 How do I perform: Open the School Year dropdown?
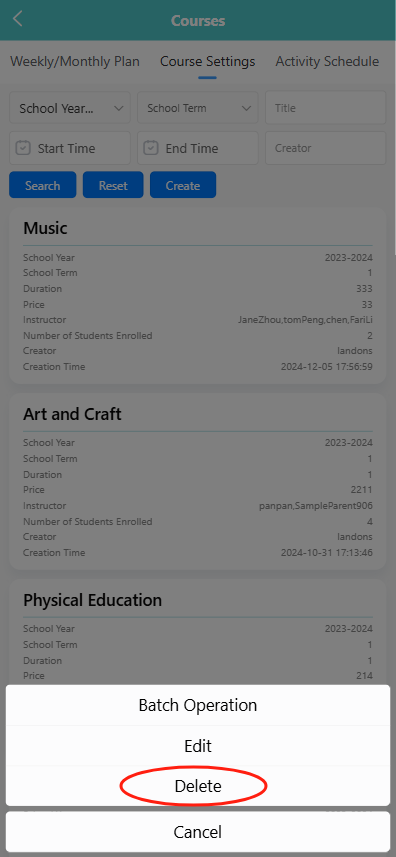tap(70, 108)
